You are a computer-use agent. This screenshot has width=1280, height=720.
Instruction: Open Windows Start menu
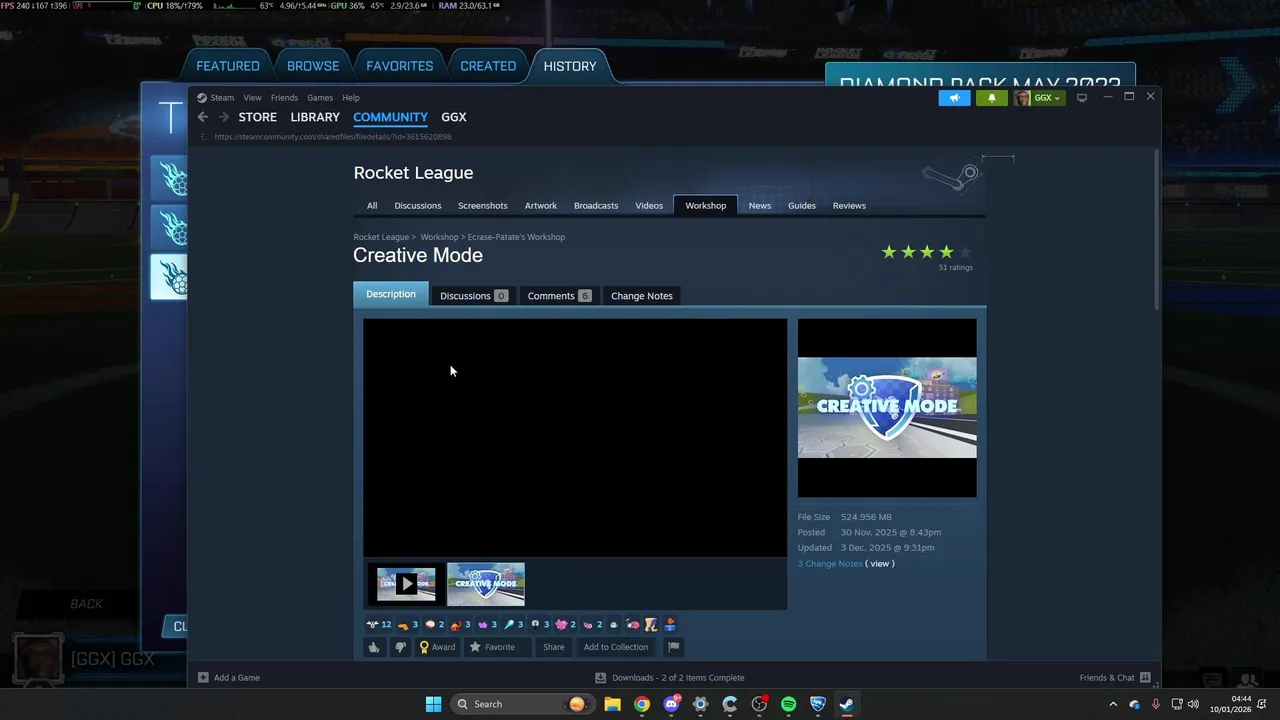click(x=433, y=704)
